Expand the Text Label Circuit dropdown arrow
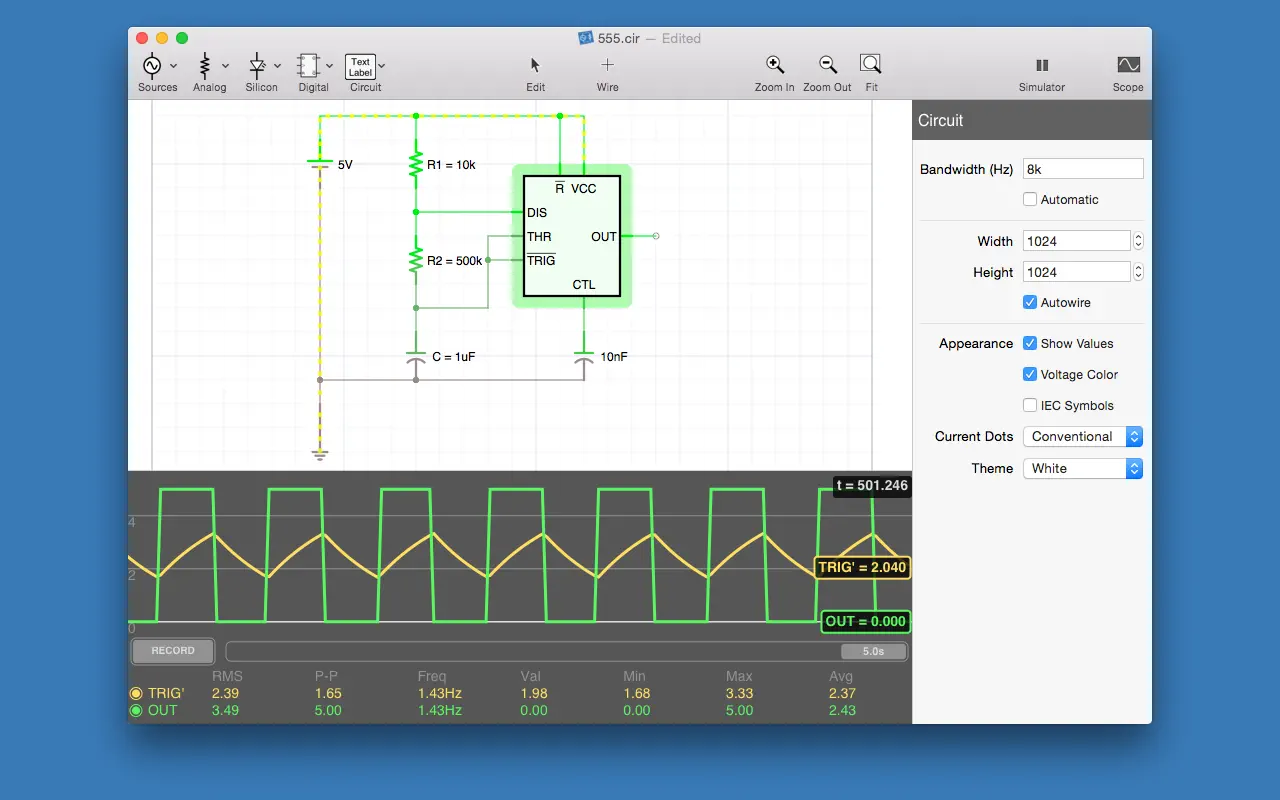 click(382, 66)
